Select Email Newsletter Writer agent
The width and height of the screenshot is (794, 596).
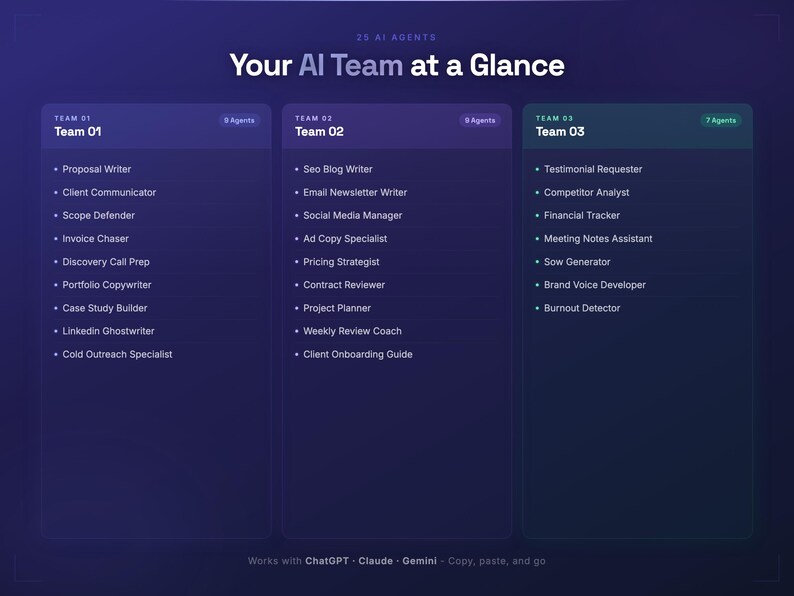point(355,192)
